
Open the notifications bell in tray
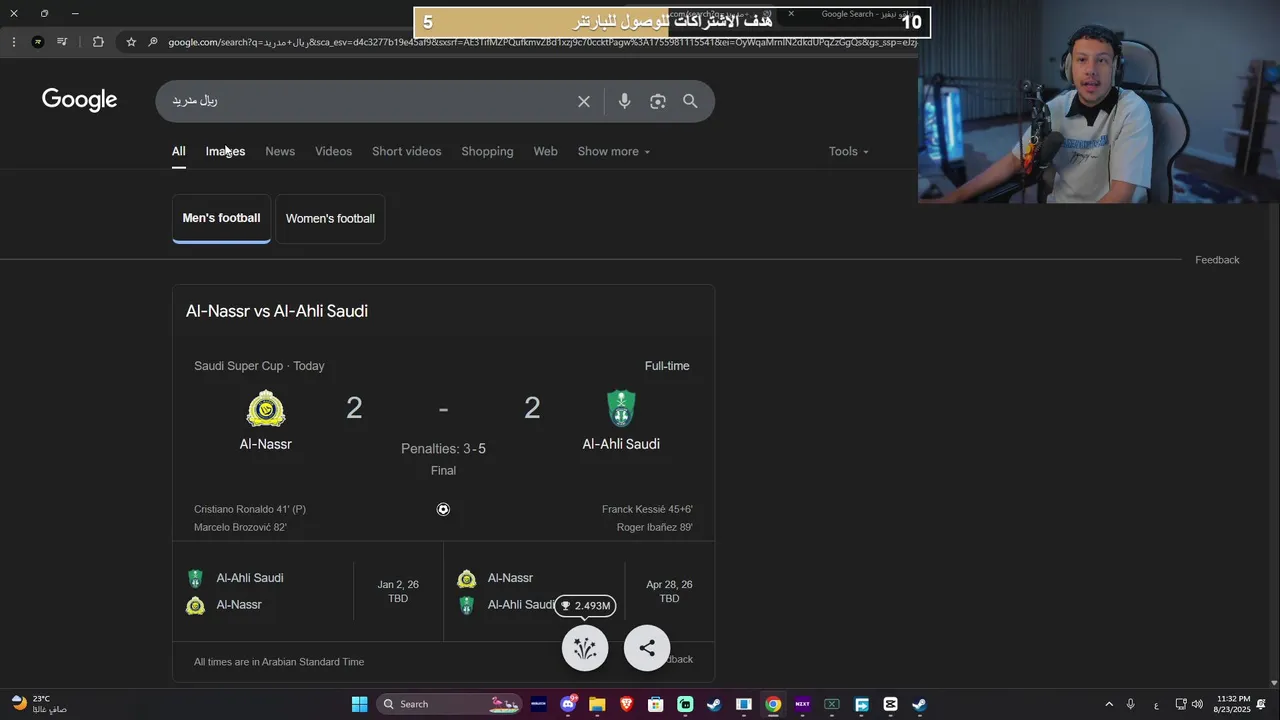(1261, 704)
